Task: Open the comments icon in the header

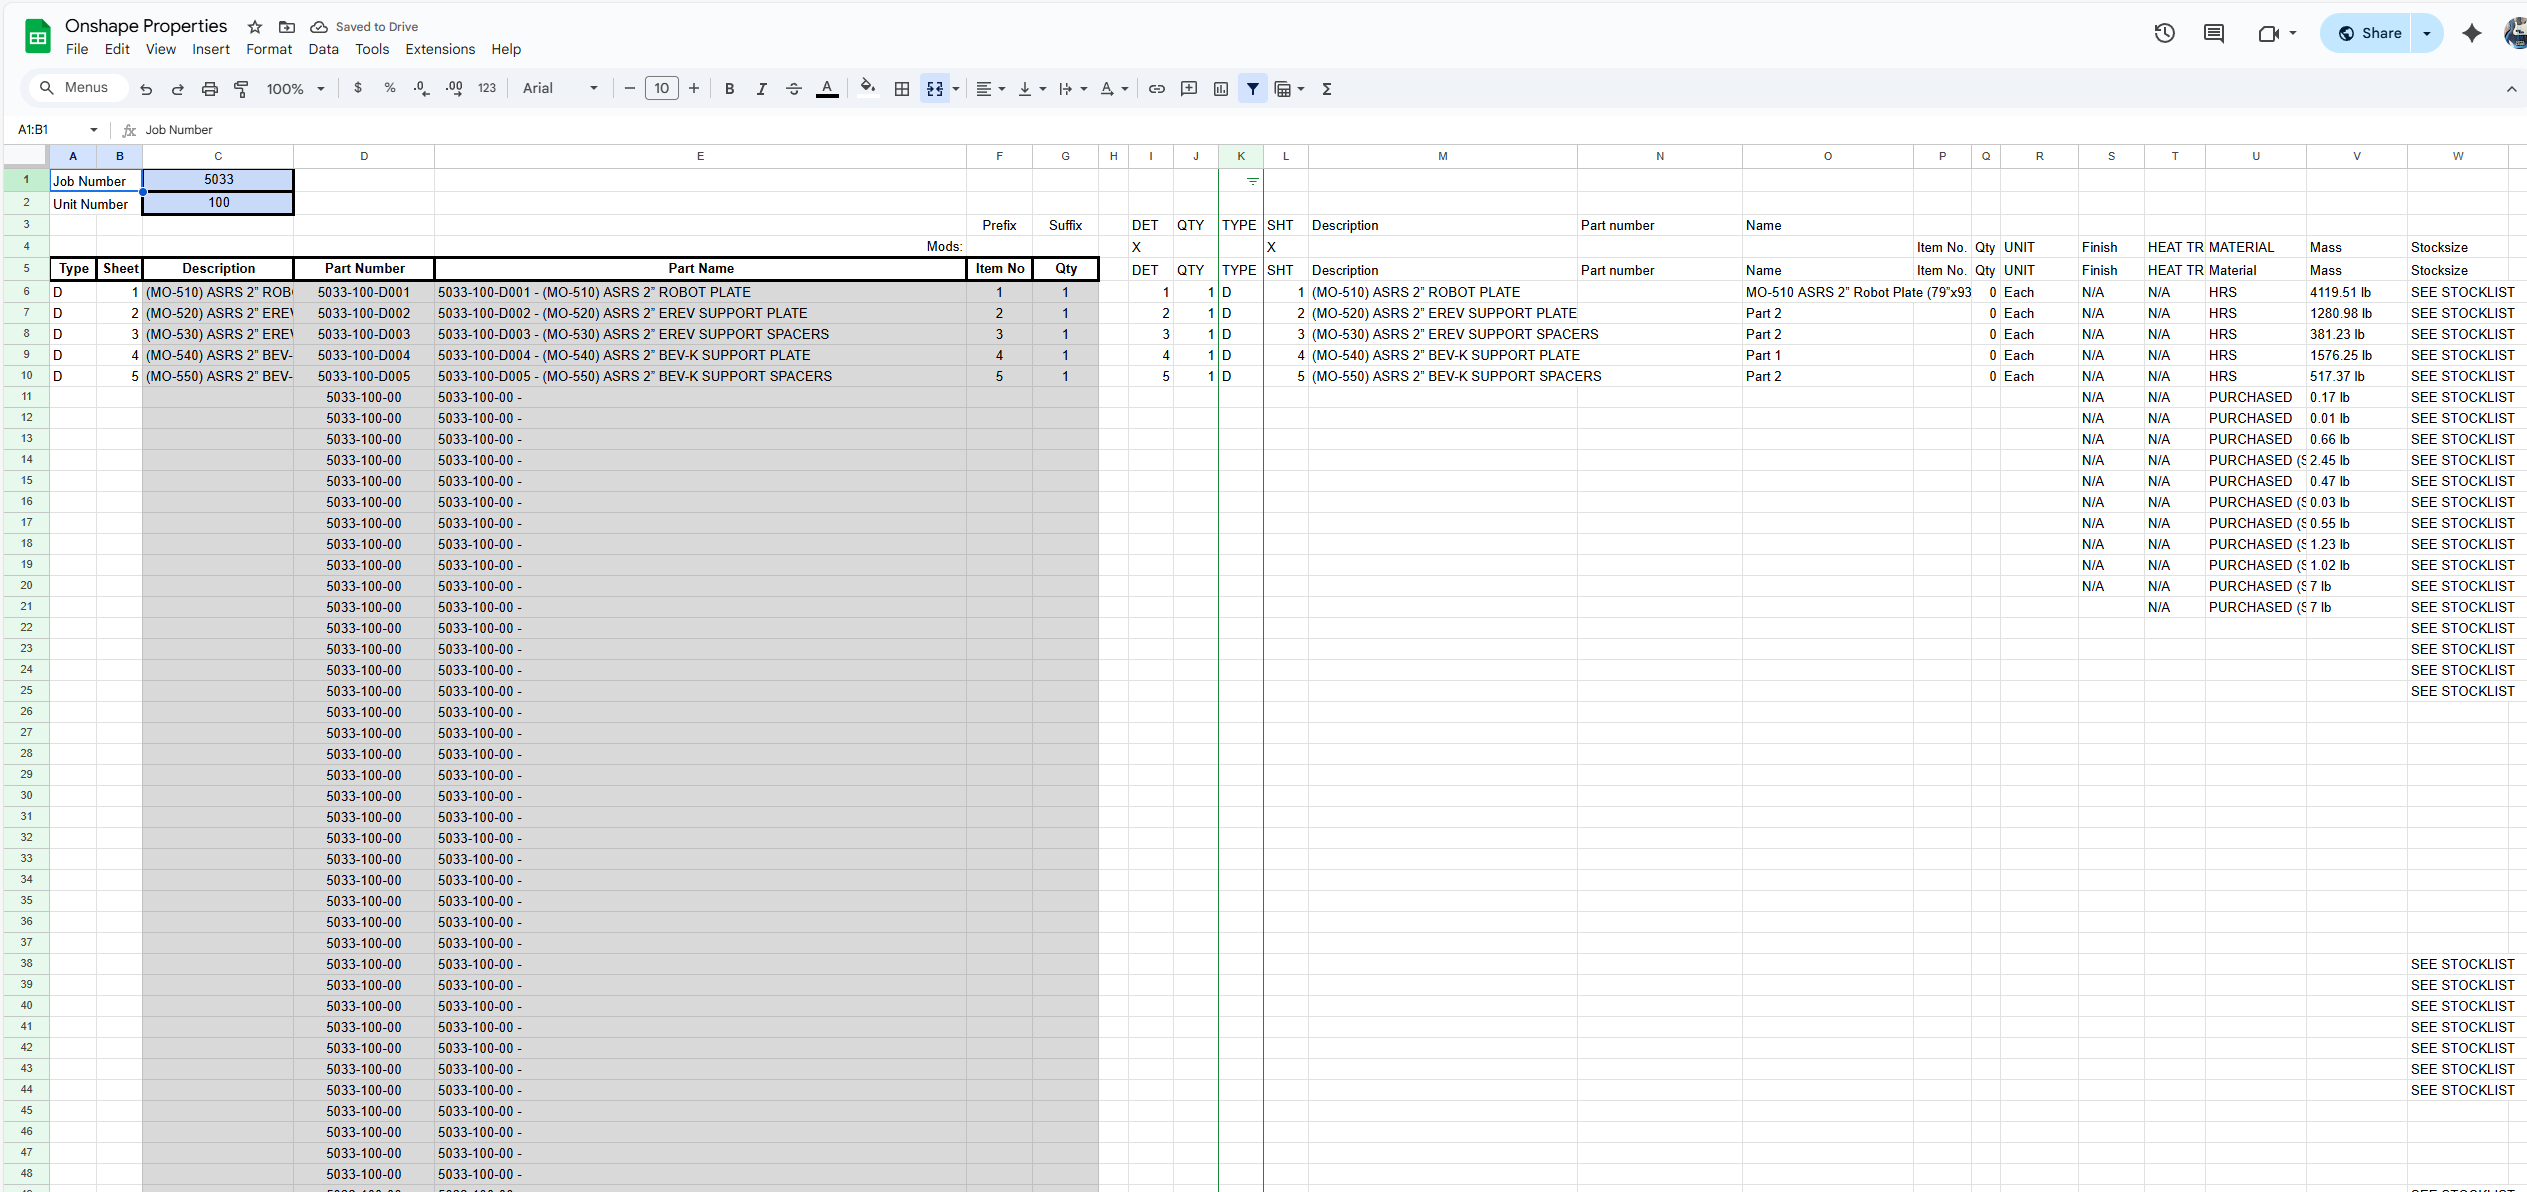Action: tap(2213, 33)
